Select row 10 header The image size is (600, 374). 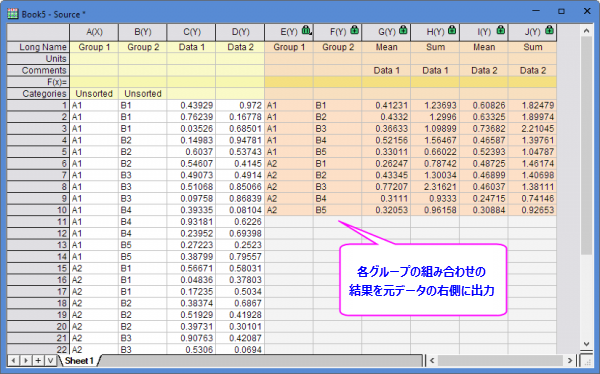[x=38, y=210]
